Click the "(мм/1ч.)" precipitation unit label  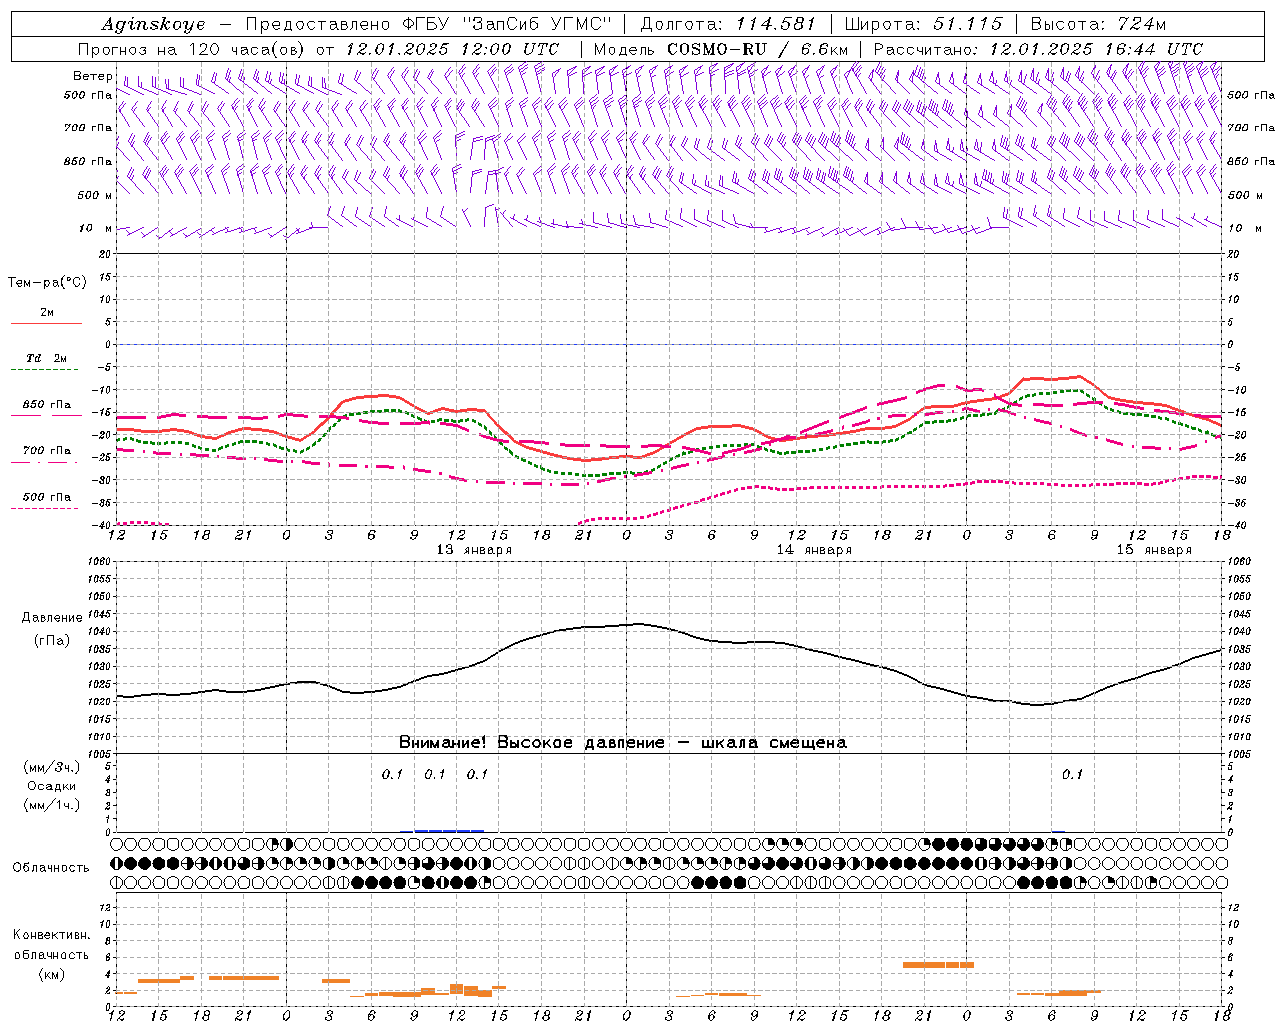[x=52, y=805]
